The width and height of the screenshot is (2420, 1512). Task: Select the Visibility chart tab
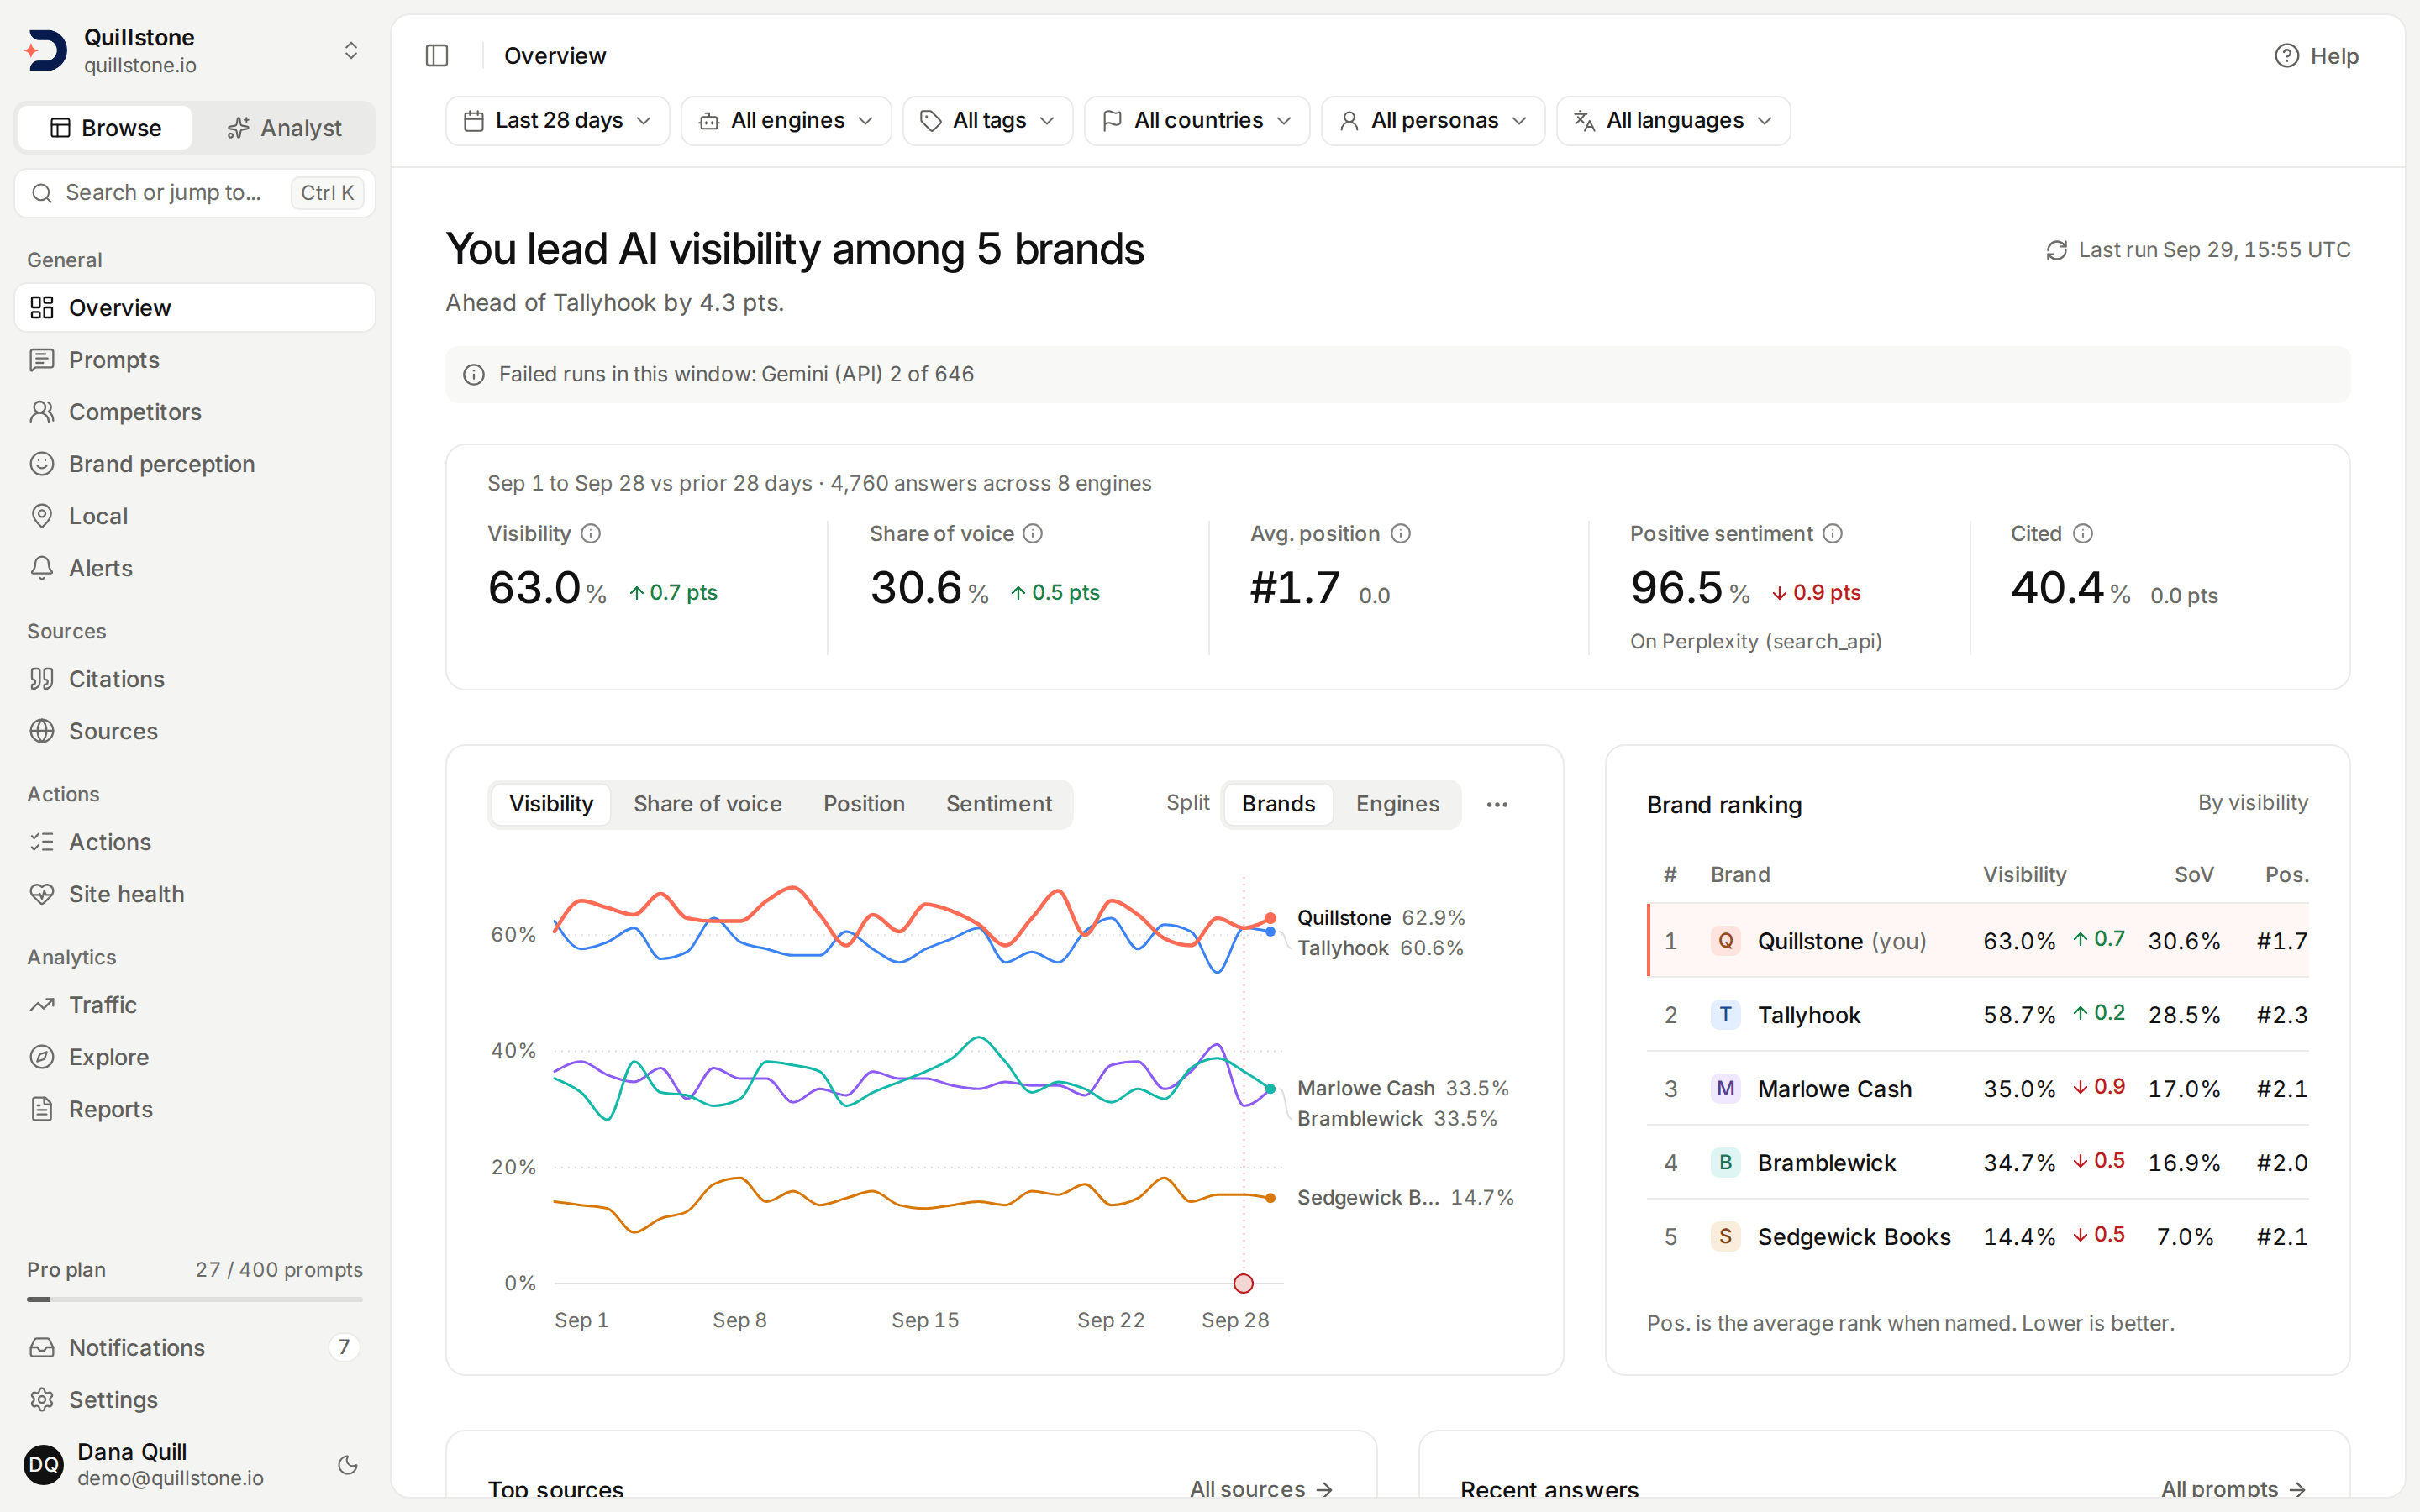[551, 805]
